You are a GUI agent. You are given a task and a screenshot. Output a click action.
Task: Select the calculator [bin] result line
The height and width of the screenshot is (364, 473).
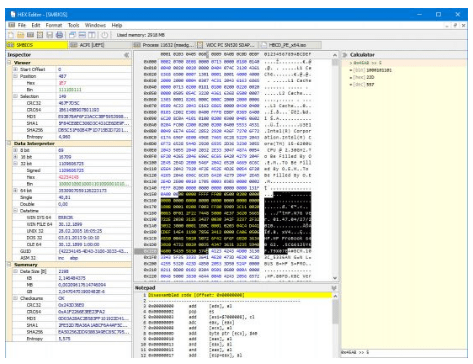tap(371, 70)
